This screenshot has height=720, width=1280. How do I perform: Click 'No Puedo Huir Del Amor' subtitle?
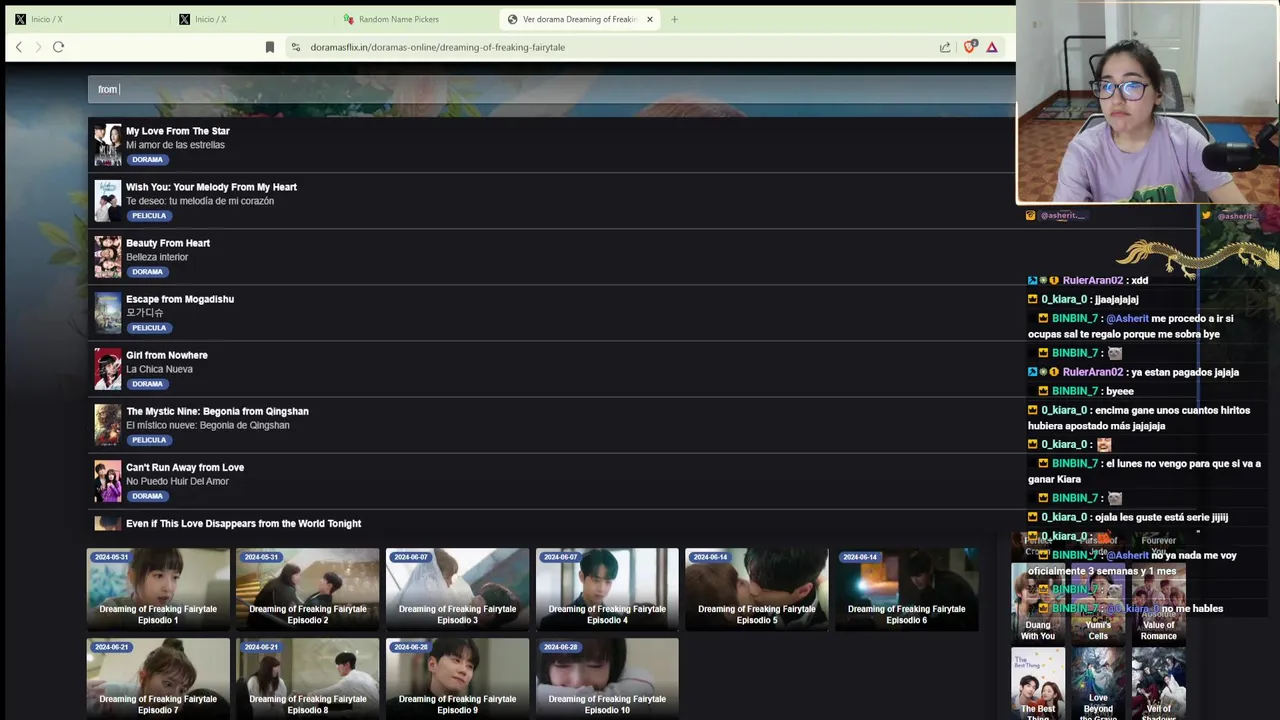[x=177, y=481]
